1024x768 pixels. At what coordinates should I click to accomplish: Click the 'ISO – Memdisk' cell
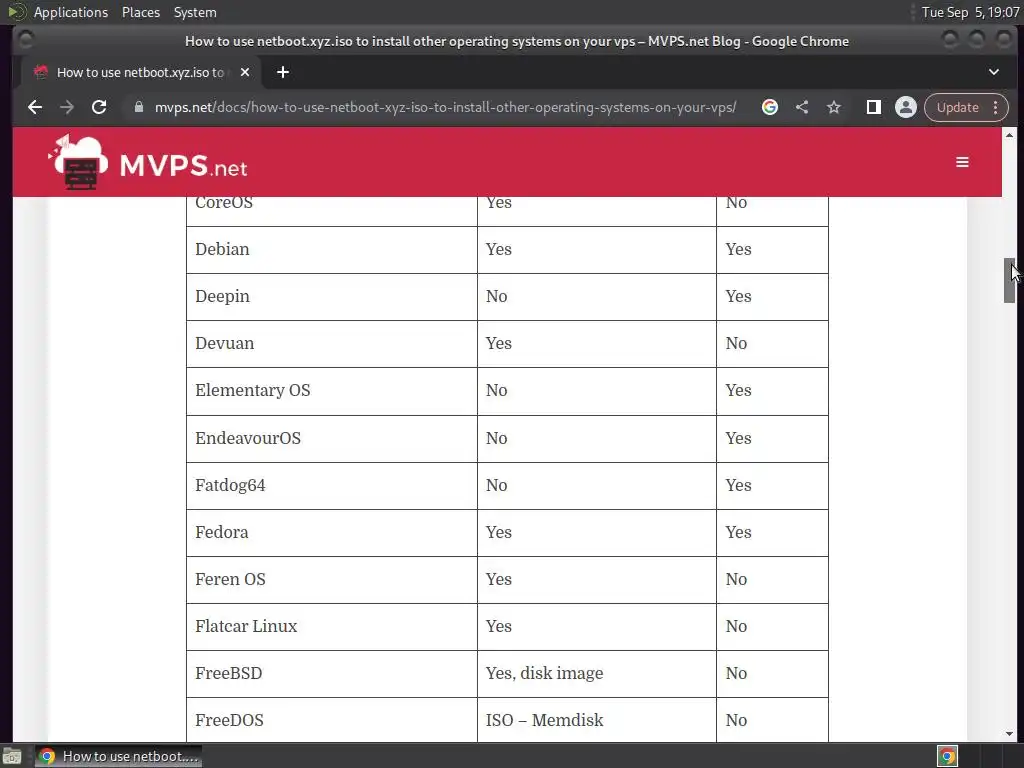pos(597,720)
